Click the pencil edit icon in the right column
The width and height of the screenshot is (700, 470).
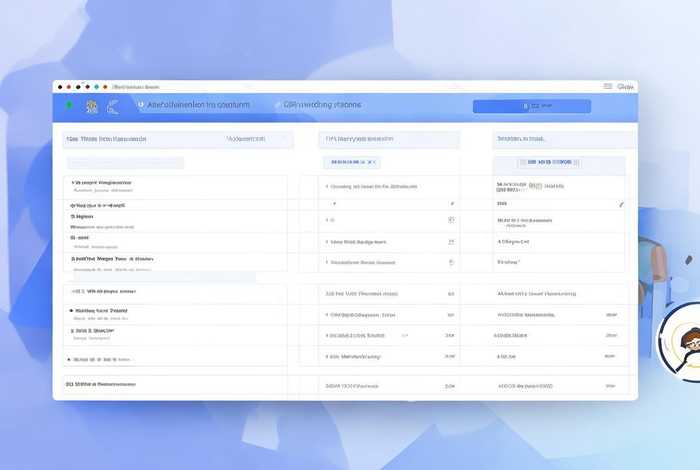click(x=621, y=204)
